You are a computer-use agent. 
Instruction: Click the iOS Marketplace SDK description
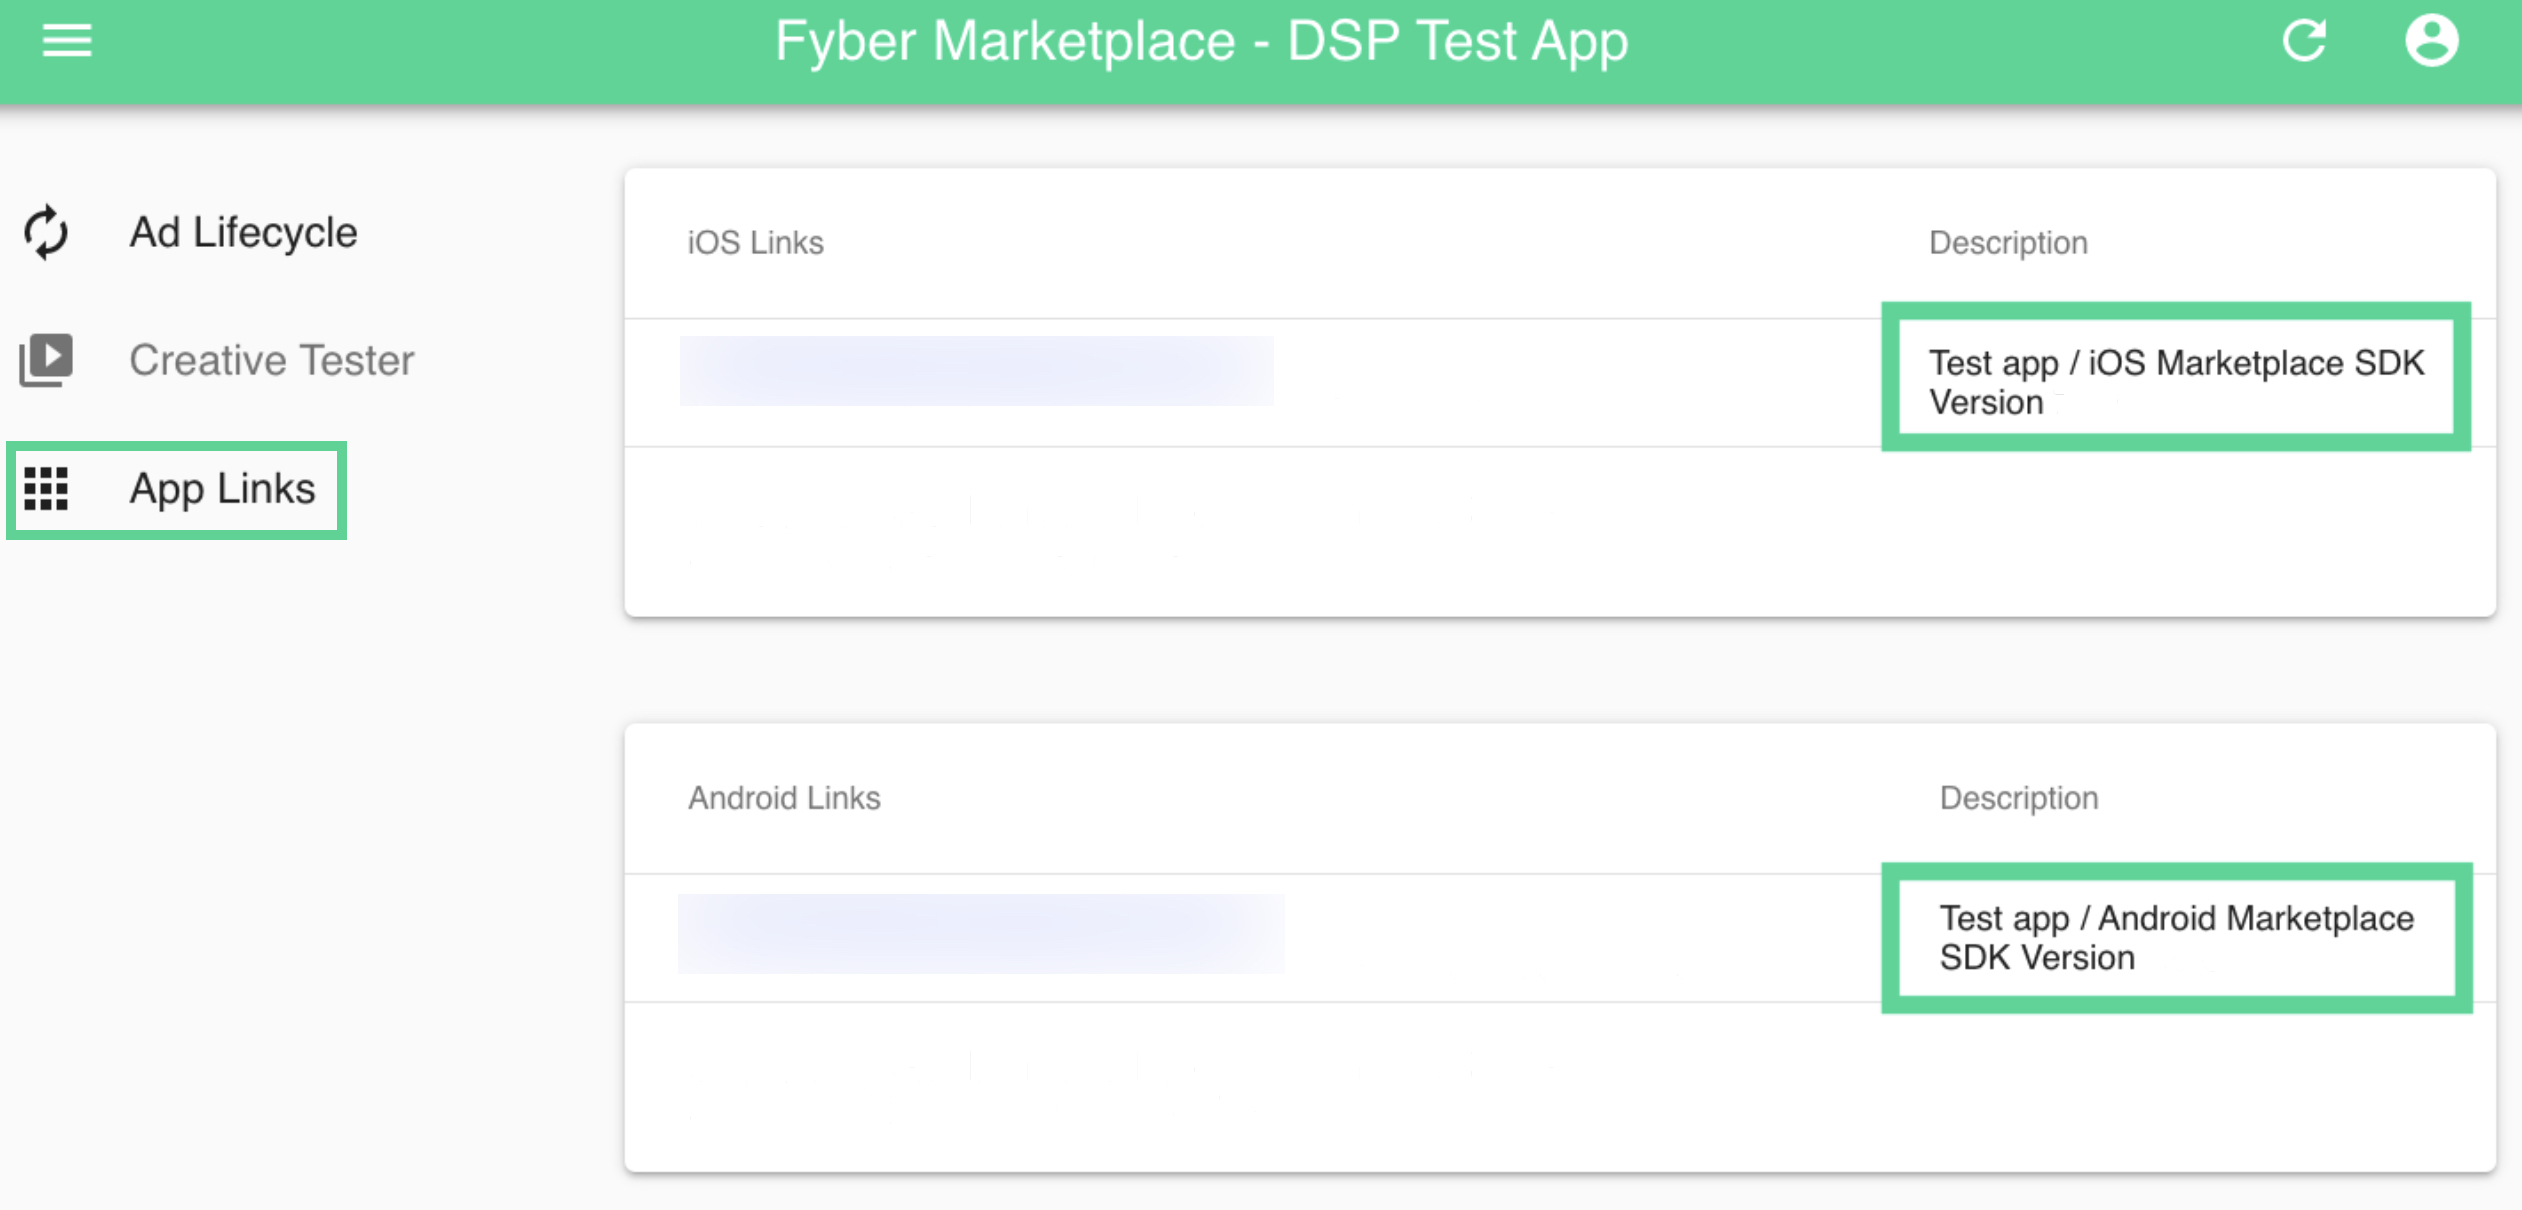[x=2176, y=381]
